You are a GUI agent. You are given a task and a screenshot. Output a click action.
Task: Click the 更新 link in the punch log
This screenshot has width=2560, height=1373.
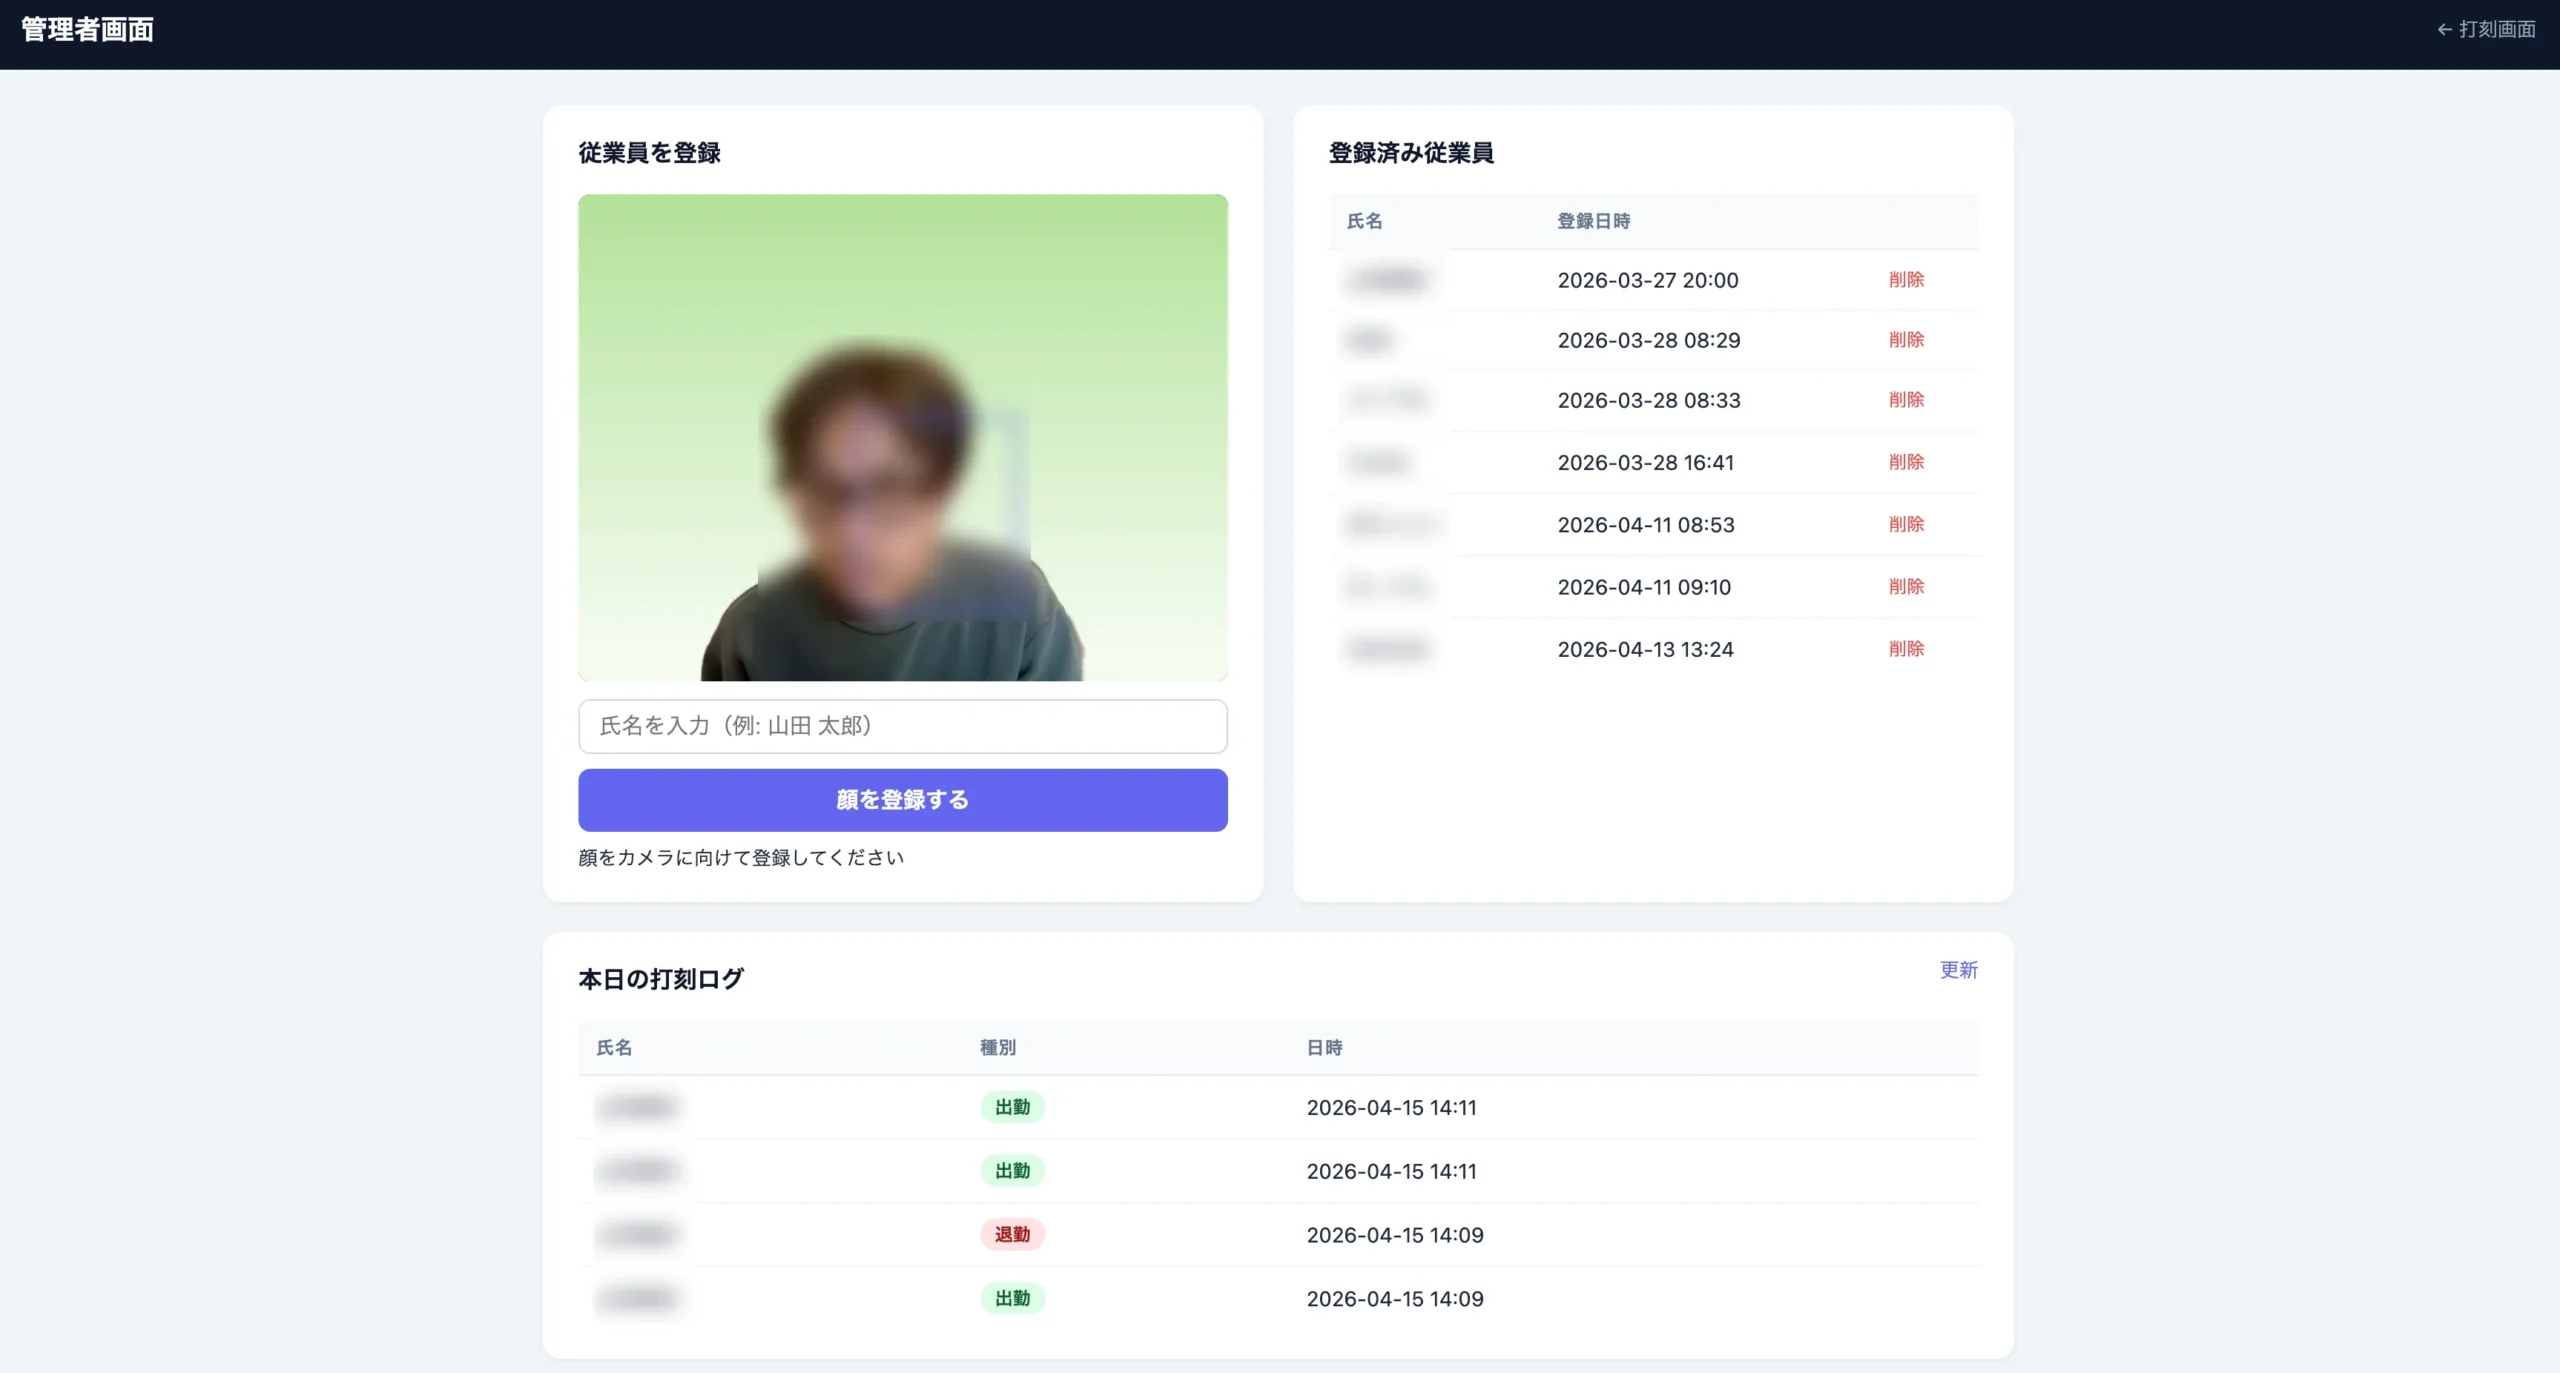pos(1958,970)
